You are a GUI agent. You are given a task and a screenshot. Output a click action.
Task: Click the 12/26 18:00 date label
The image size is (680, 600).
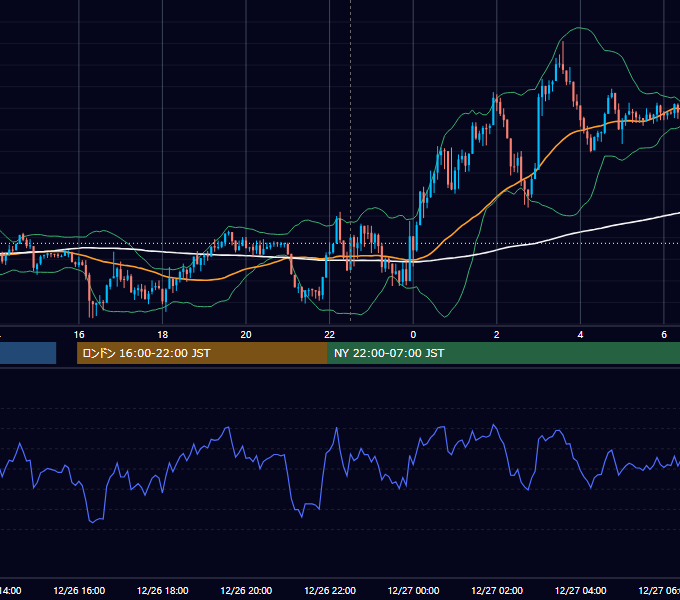pyautogui.click(x=163, y=590)
